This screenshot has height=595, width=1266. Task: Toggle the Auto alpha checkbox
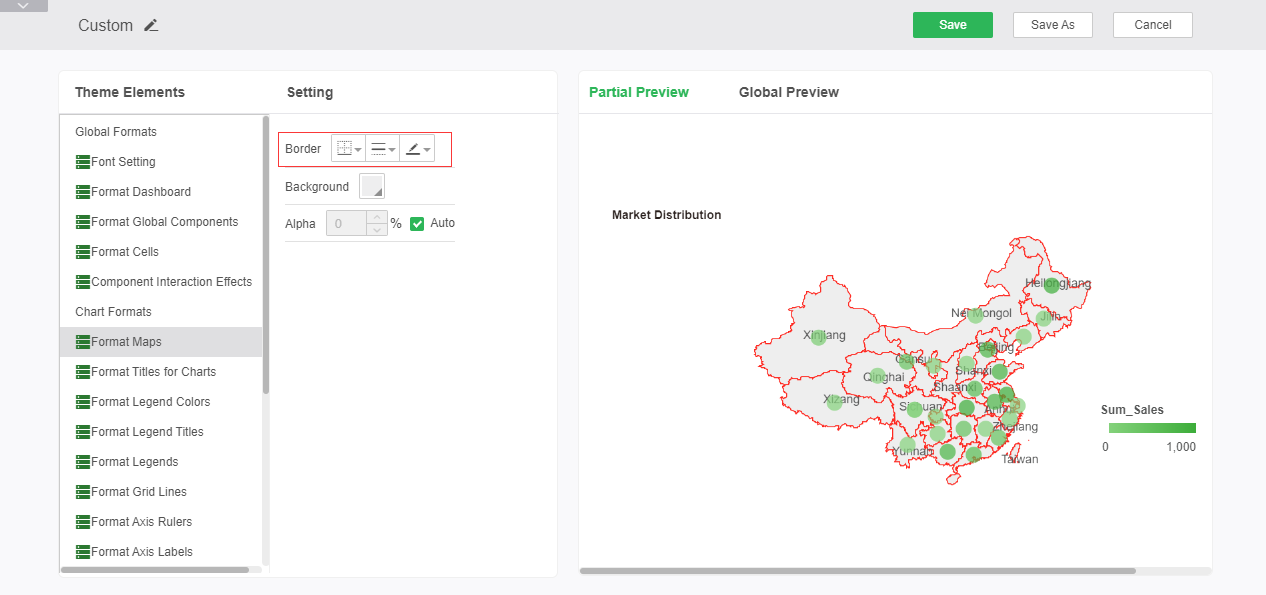tap(417, 224)
